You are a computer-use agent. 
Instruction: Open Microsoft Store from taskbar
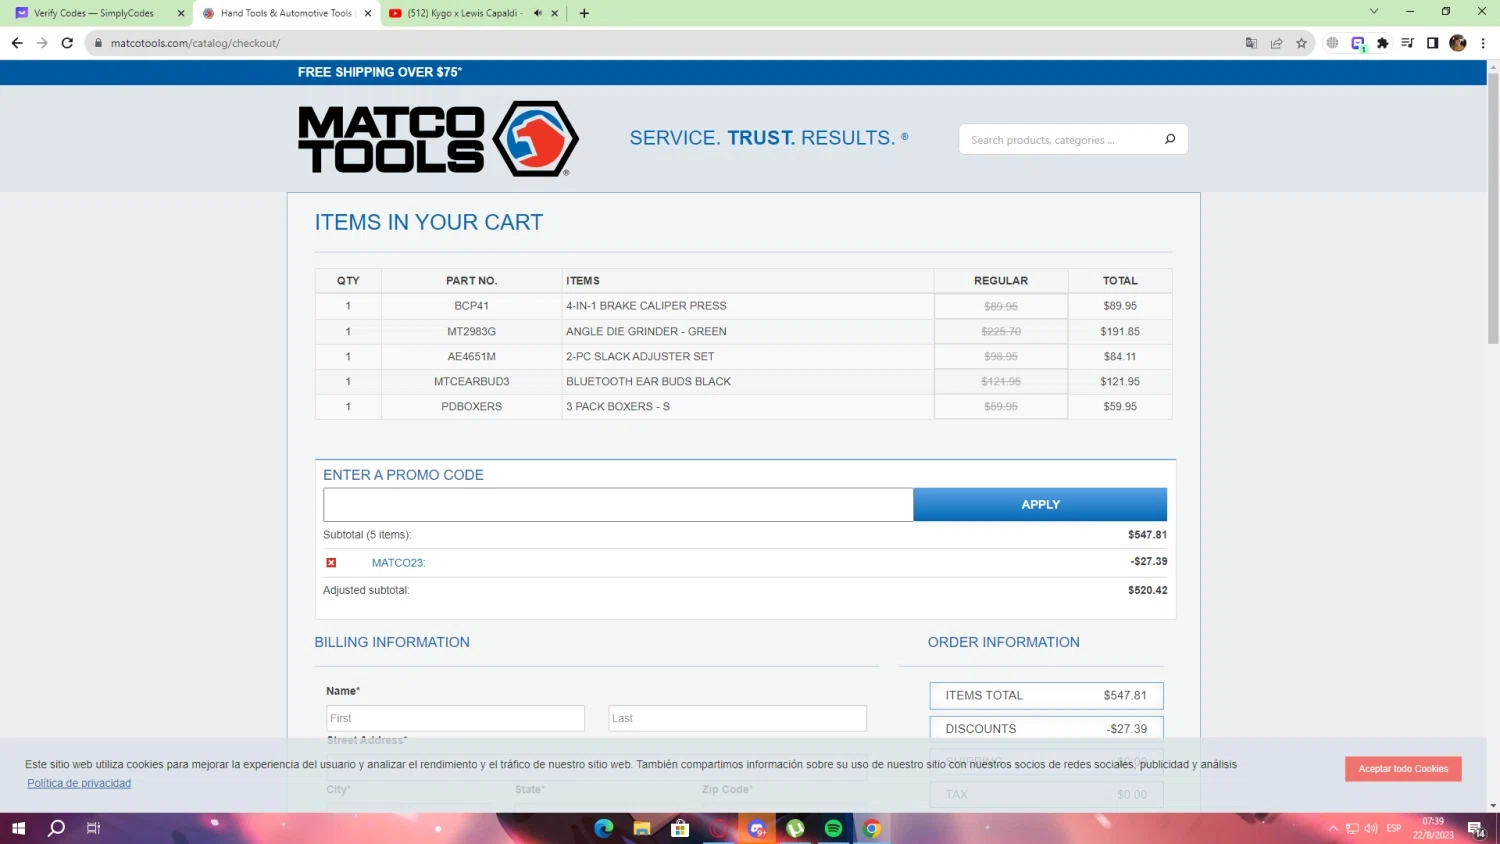tap(680, 828)
